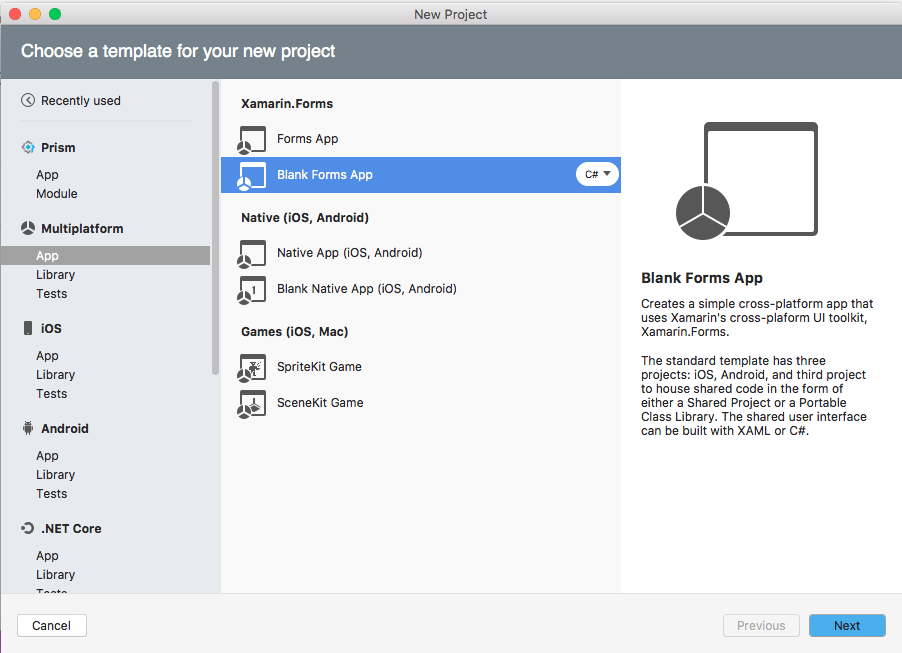Click the iOS phone icon
Viewport: 902px width, 653px height.
[x=28, y=329]
